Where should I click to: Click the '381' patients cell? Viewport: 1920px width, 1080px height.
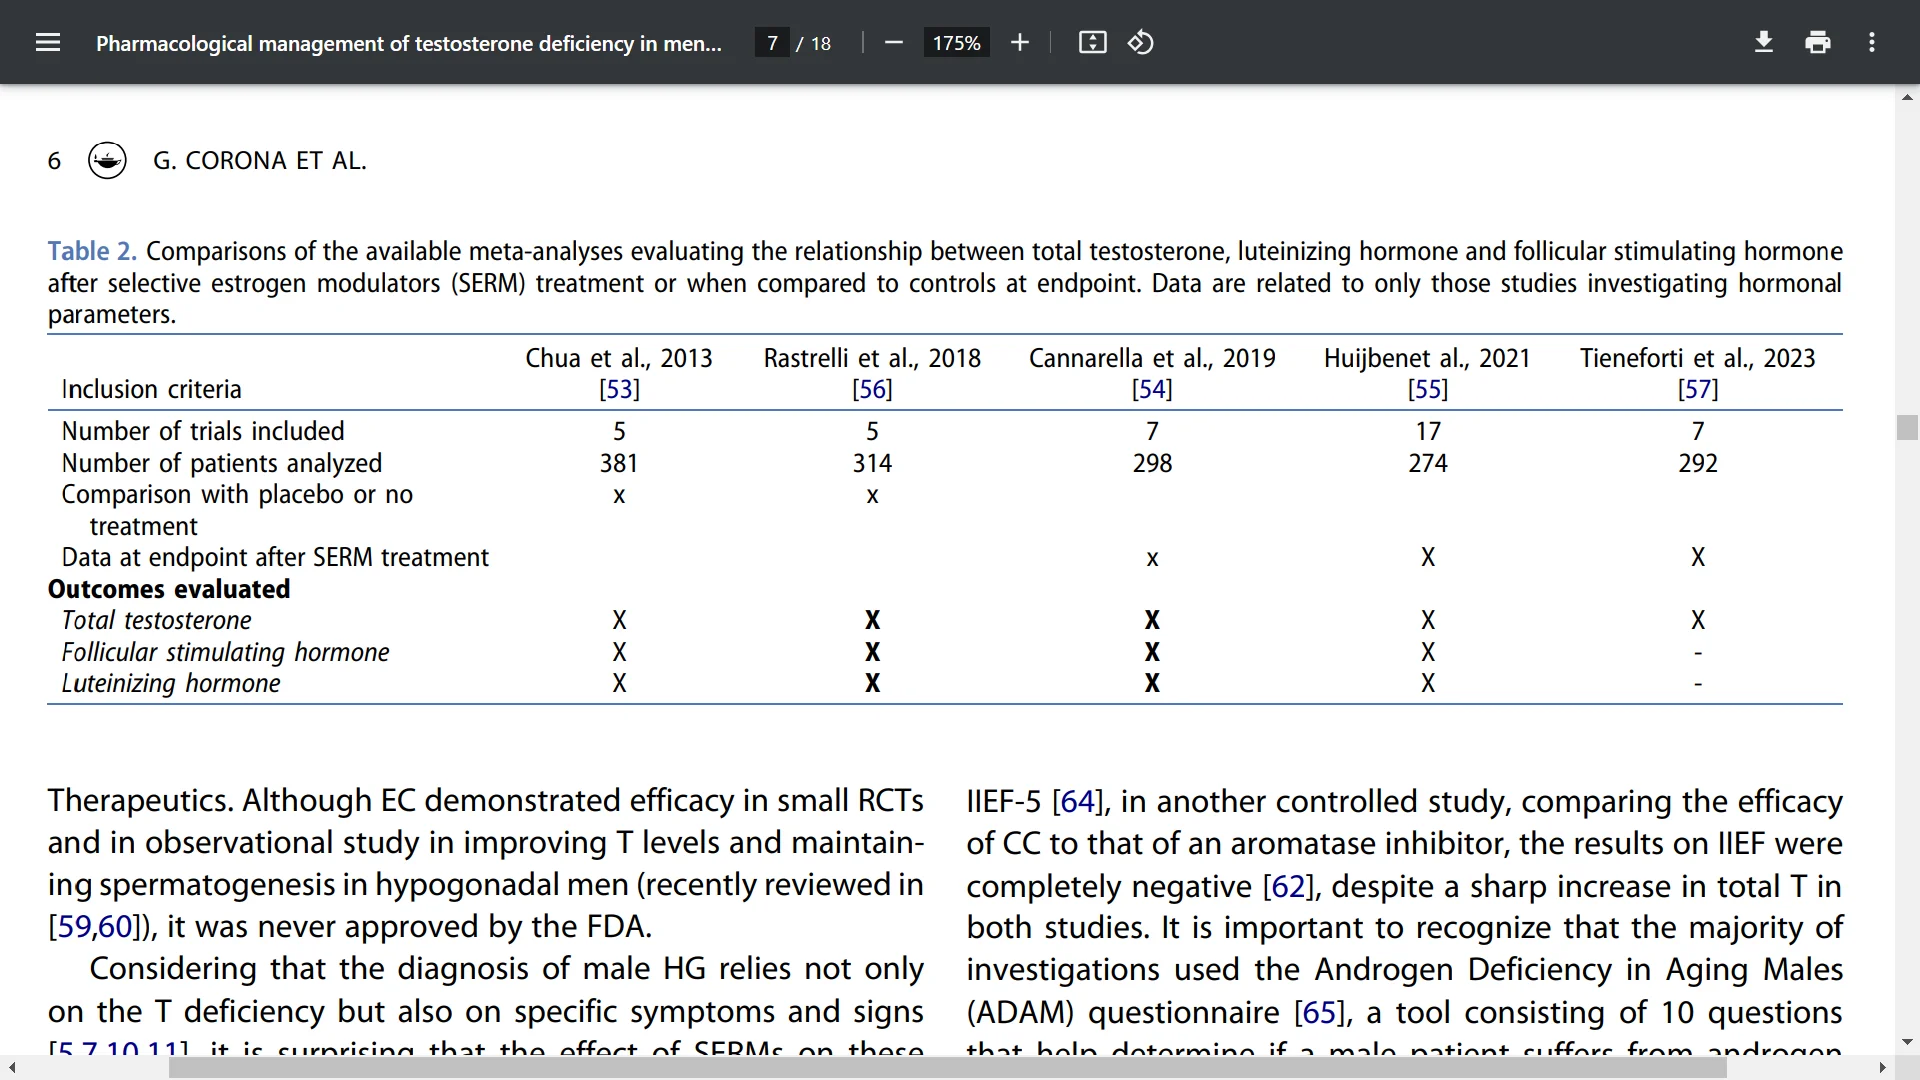[619, 463]
